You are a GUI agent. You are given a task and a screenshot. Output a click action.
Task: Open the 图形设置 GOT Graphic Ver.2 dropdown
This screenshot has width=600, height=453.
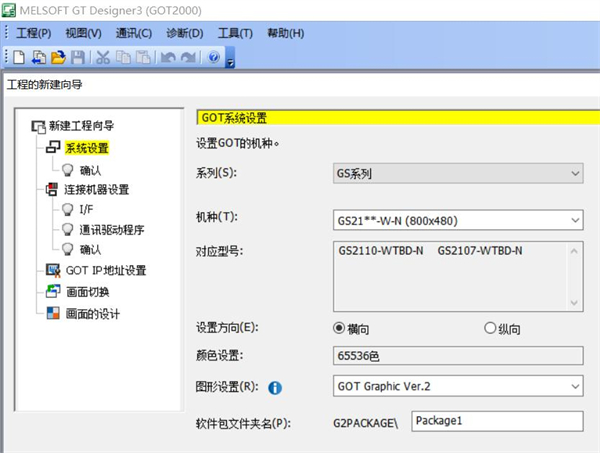458,386
